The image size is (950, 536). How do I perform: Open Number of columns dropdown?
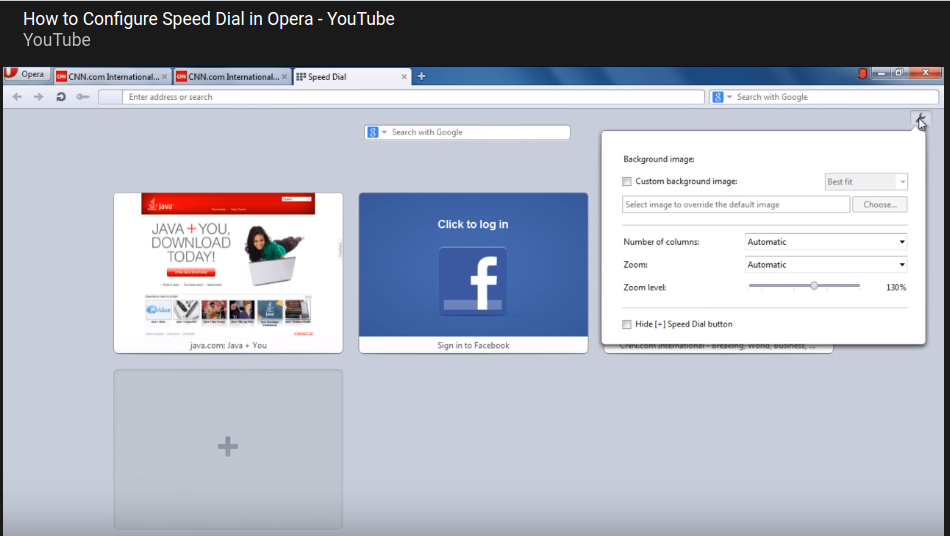point(826,242)
